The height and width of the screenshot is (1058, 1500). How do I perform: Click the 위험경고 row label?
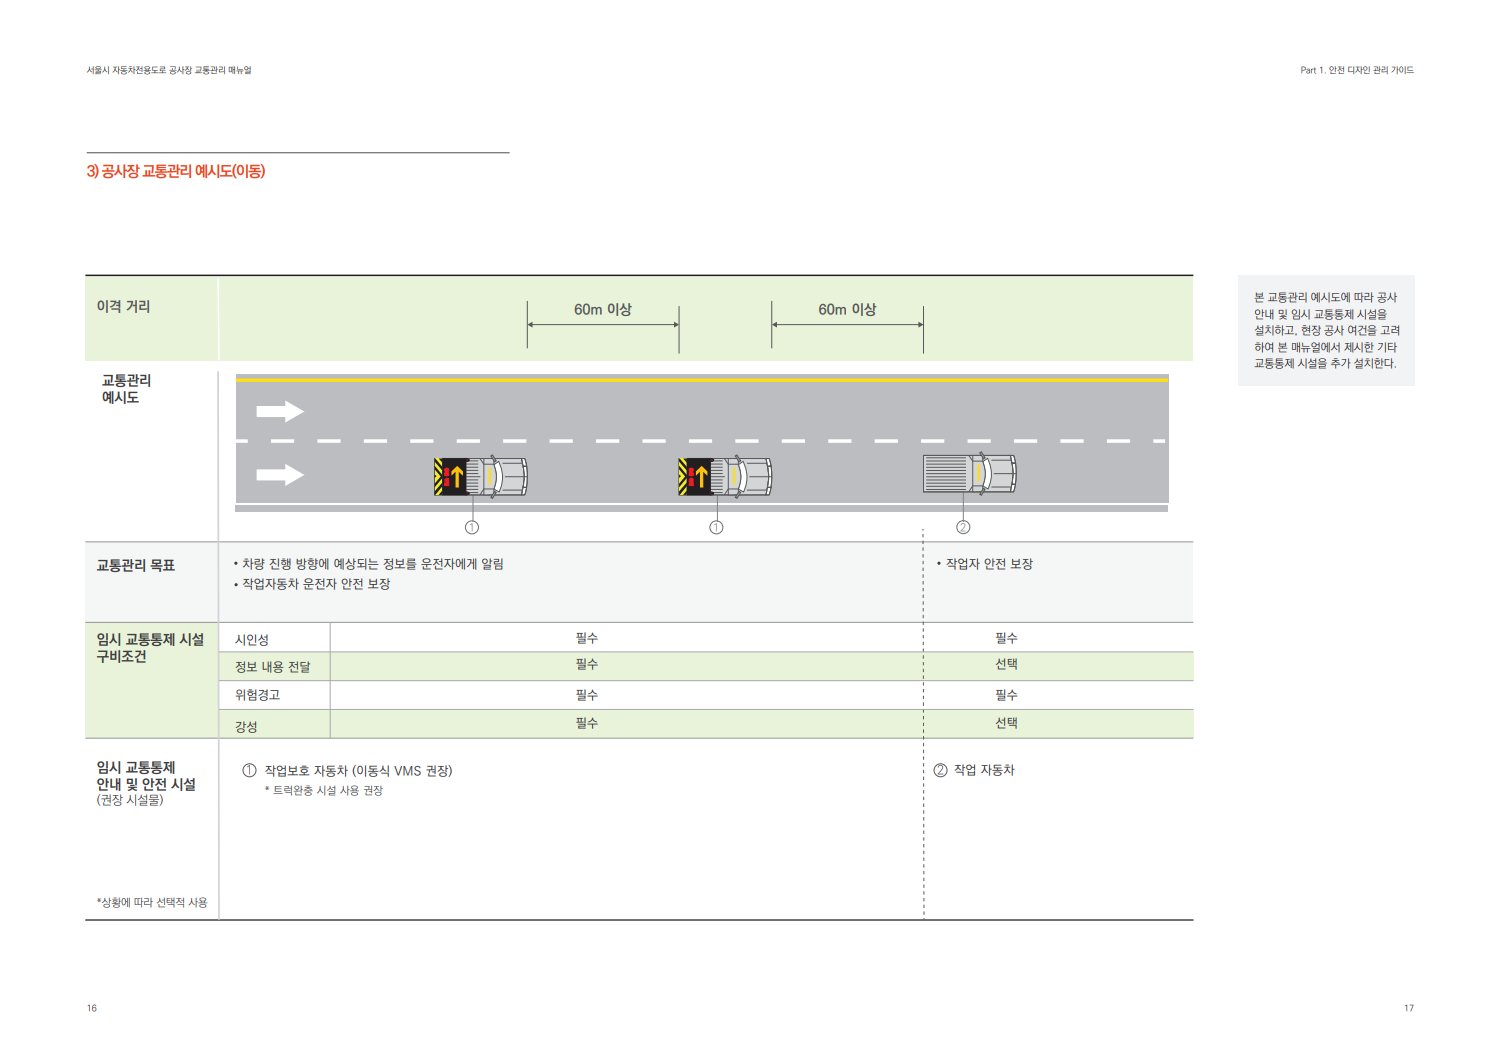(257, 695)
